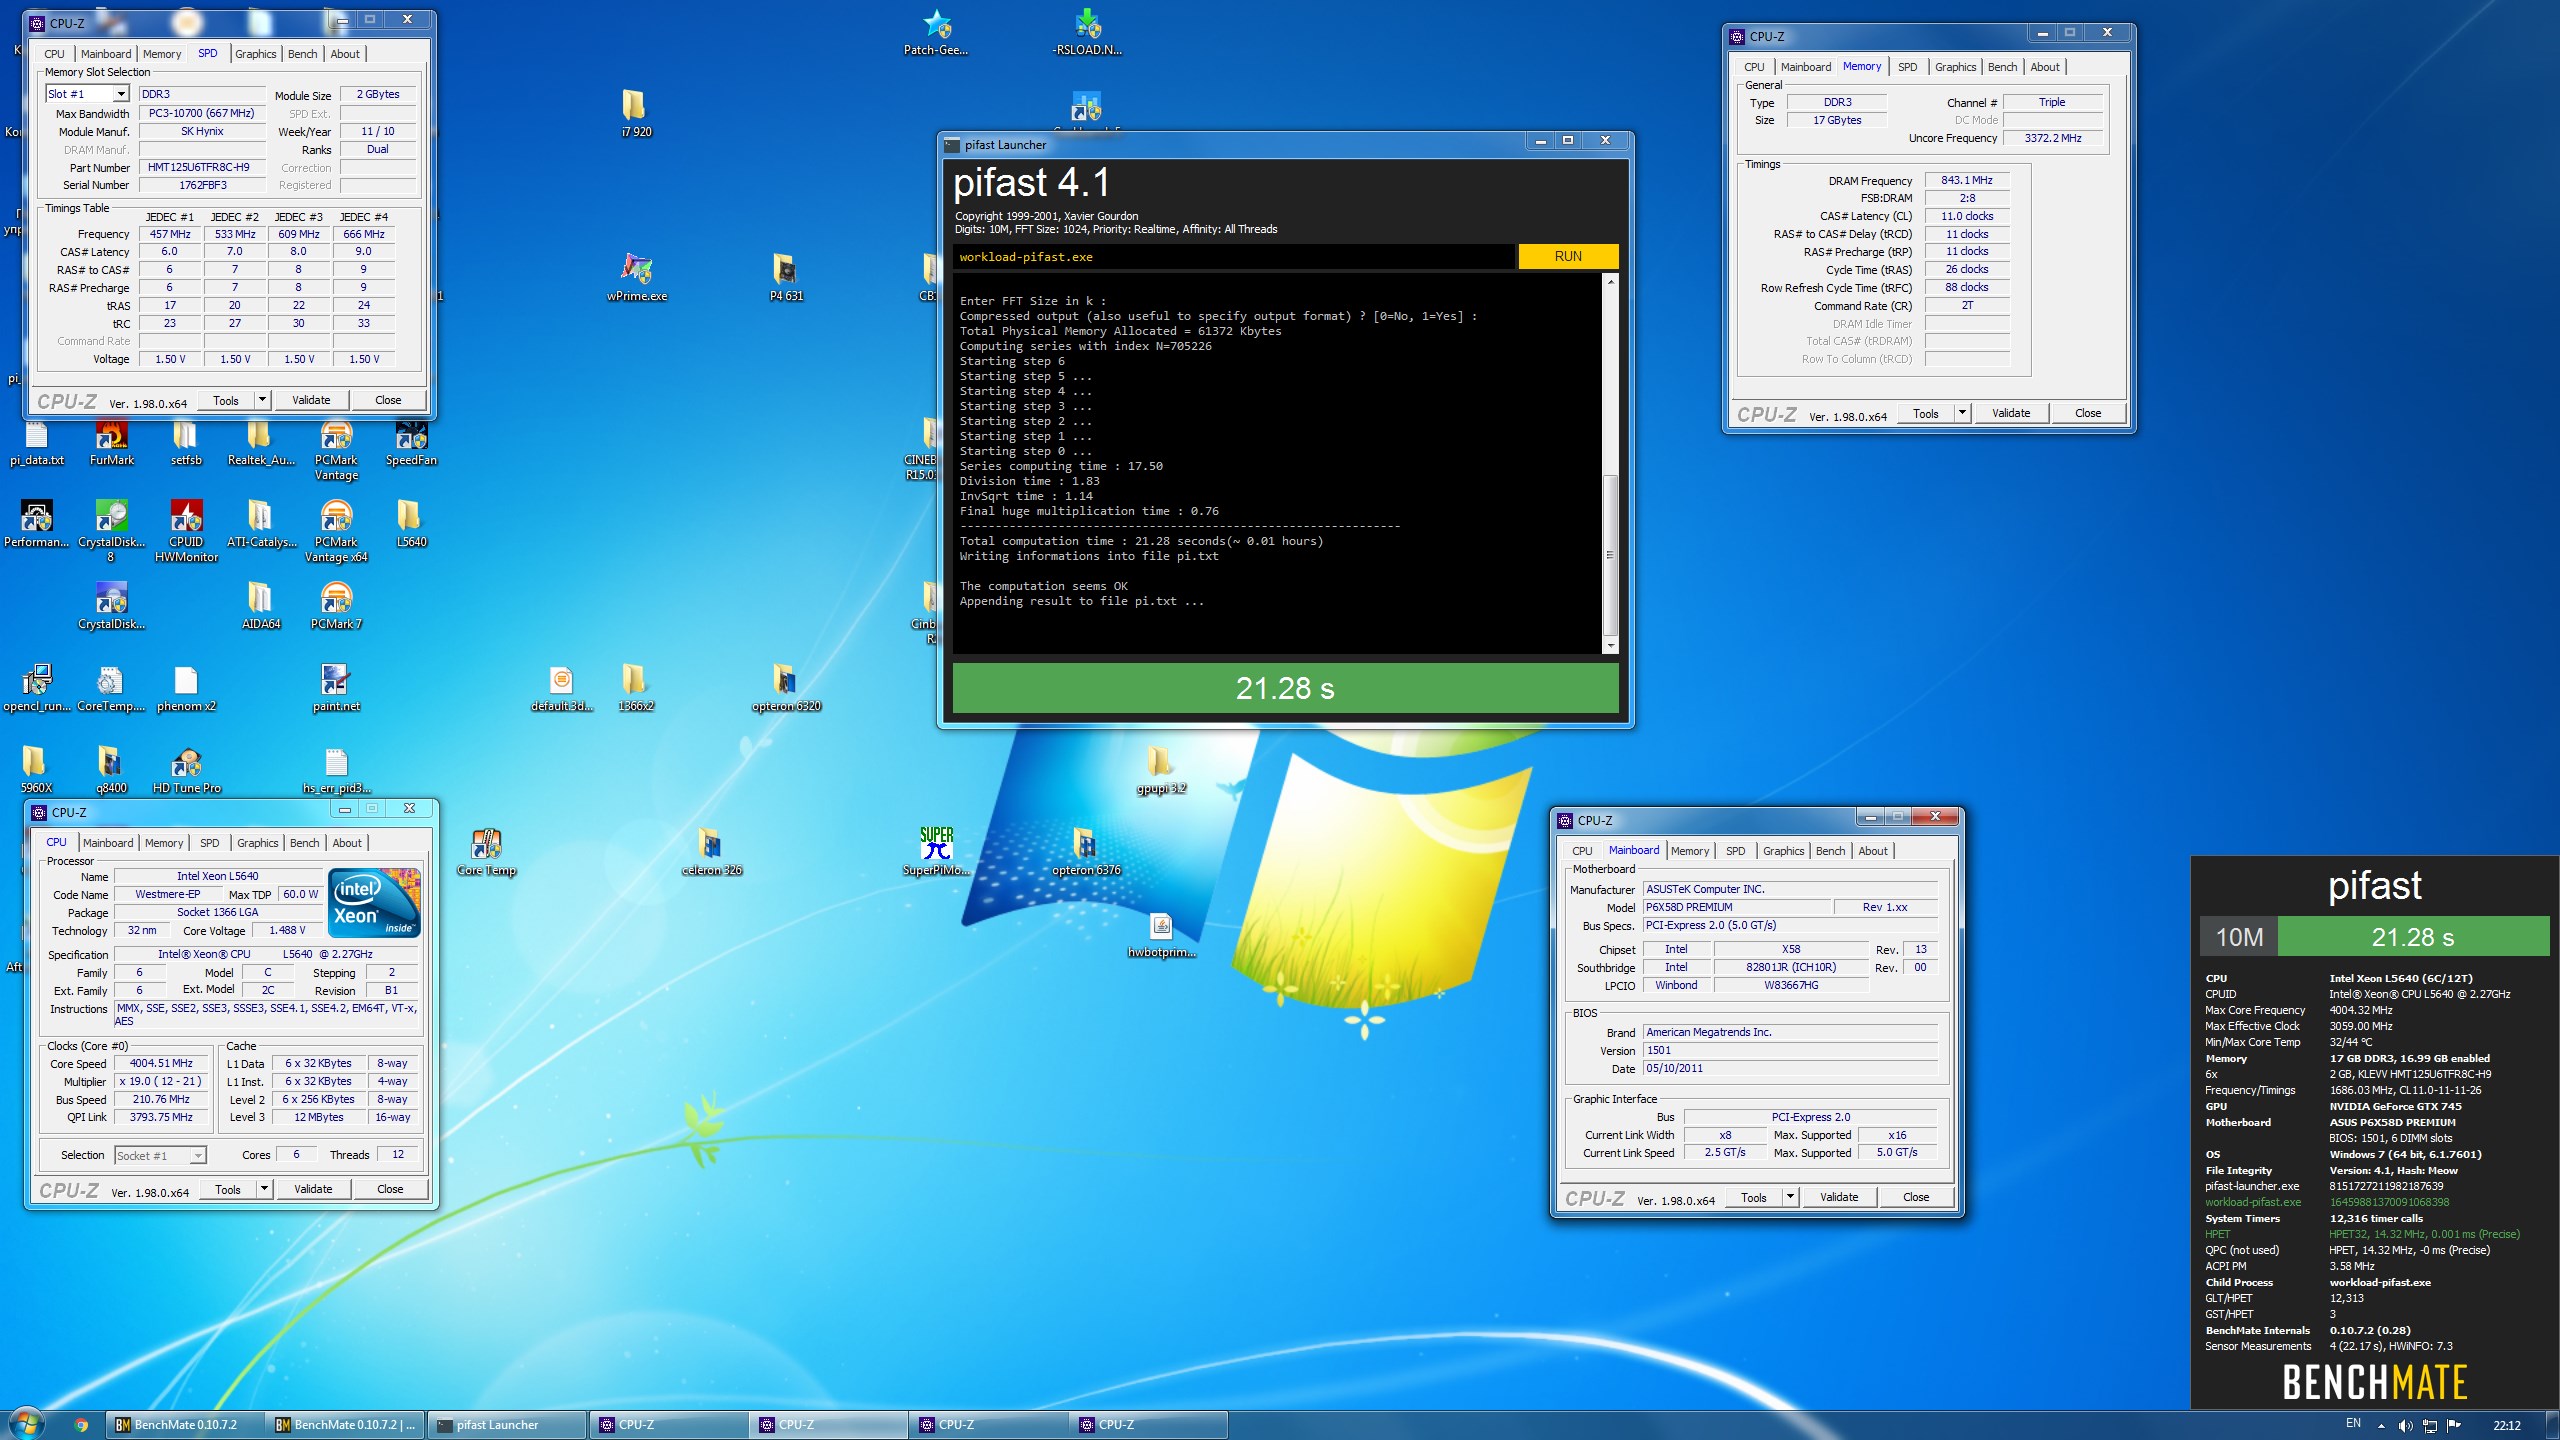Click the scroll-down arrow in pifast console
Viewport: 2560px width, 1440px height.
[1610, 646]
